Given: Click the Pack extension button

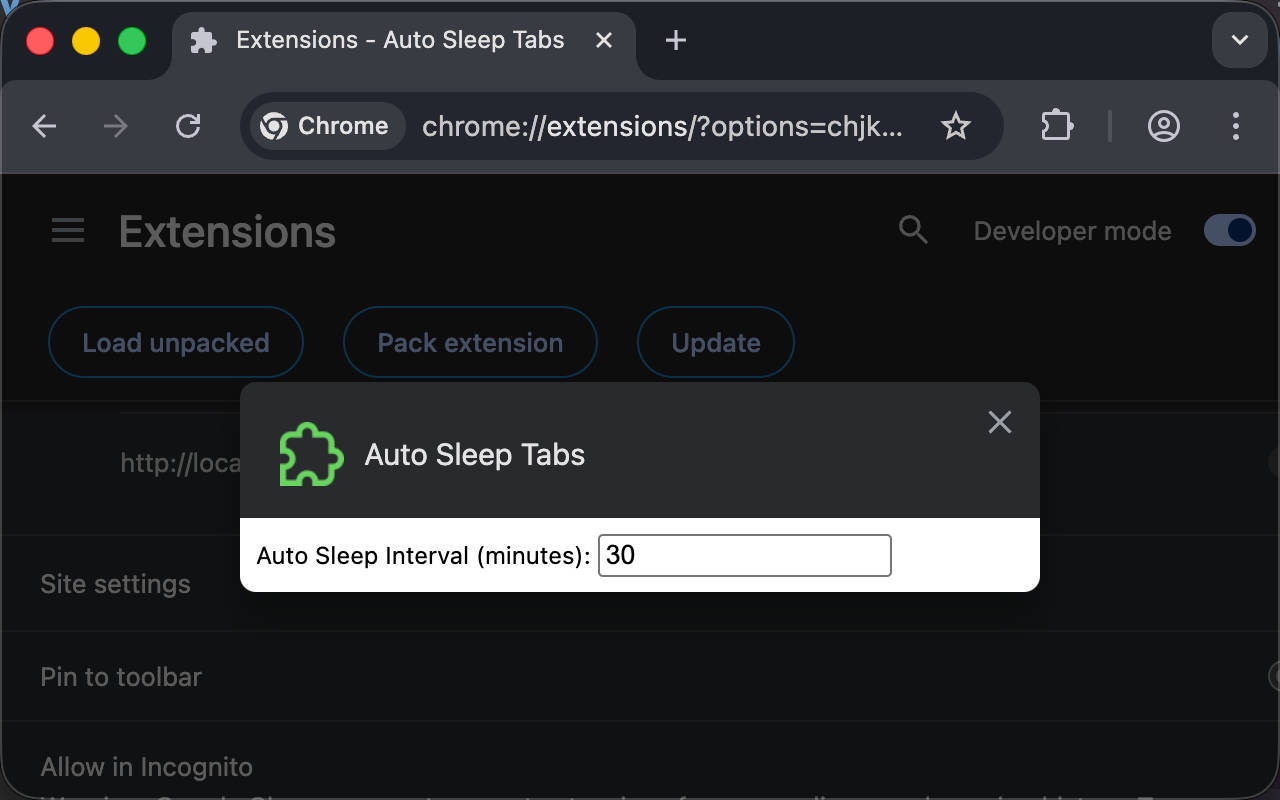Looking at the screenshot, I should (470, 343).
